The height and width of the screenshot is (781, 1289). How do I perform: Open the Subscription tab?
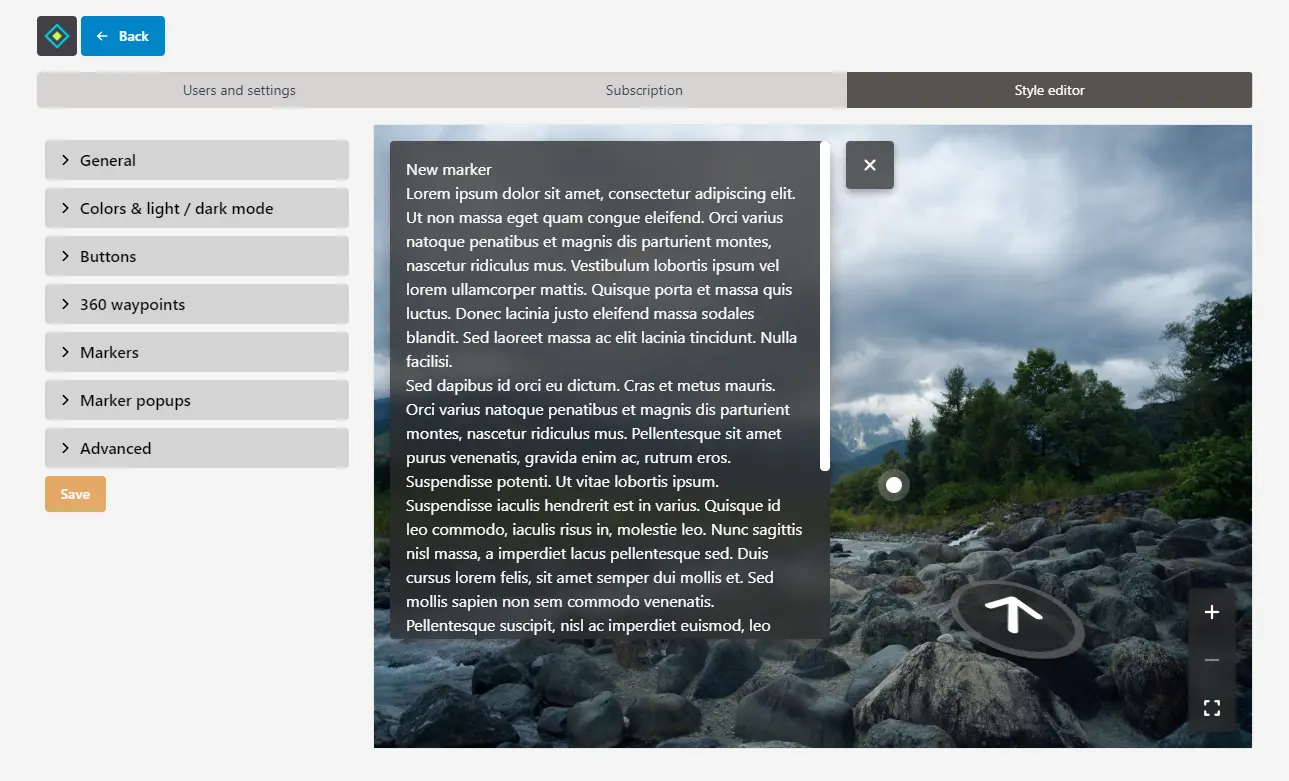643,90
